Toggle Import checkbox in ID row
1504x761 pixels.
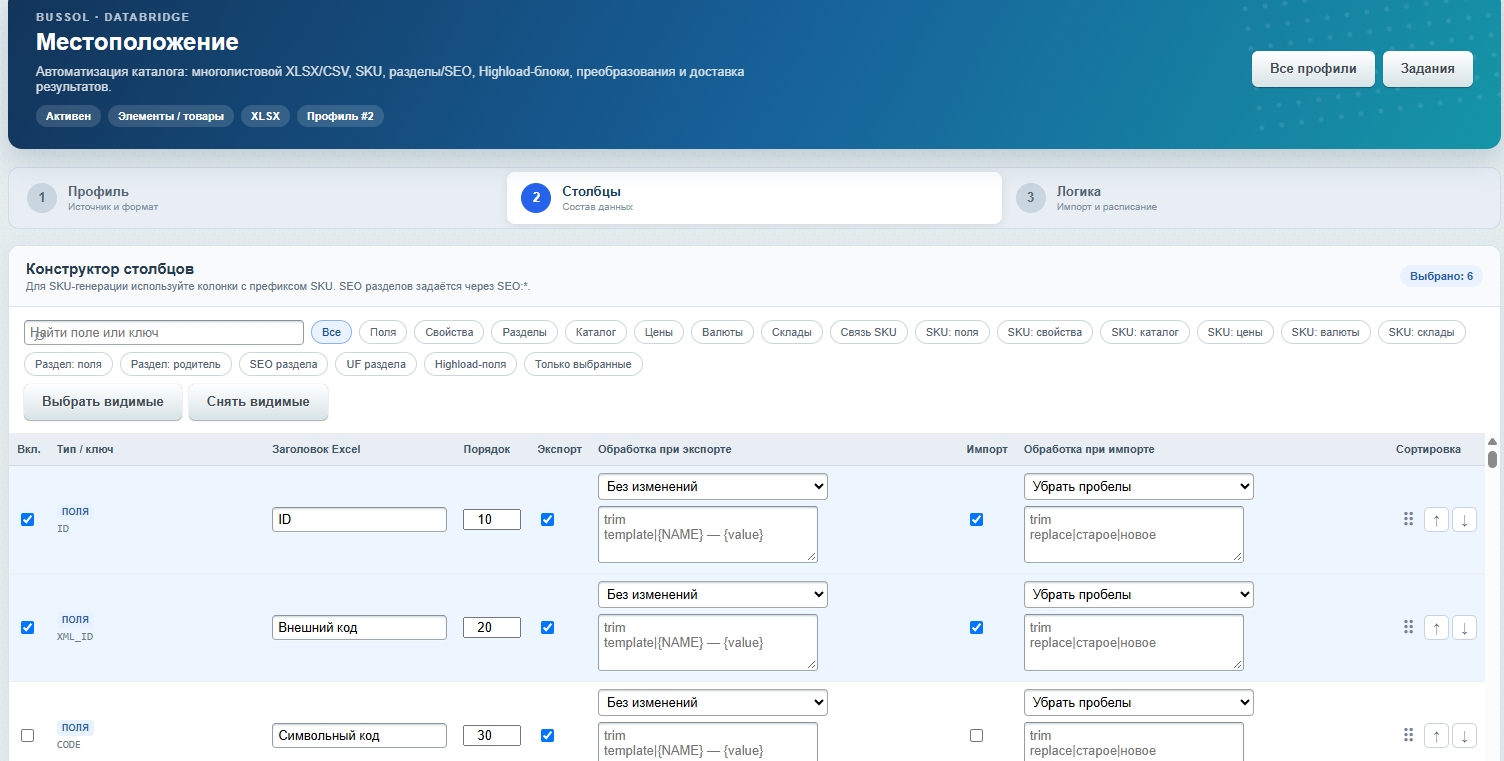point(976,519)
